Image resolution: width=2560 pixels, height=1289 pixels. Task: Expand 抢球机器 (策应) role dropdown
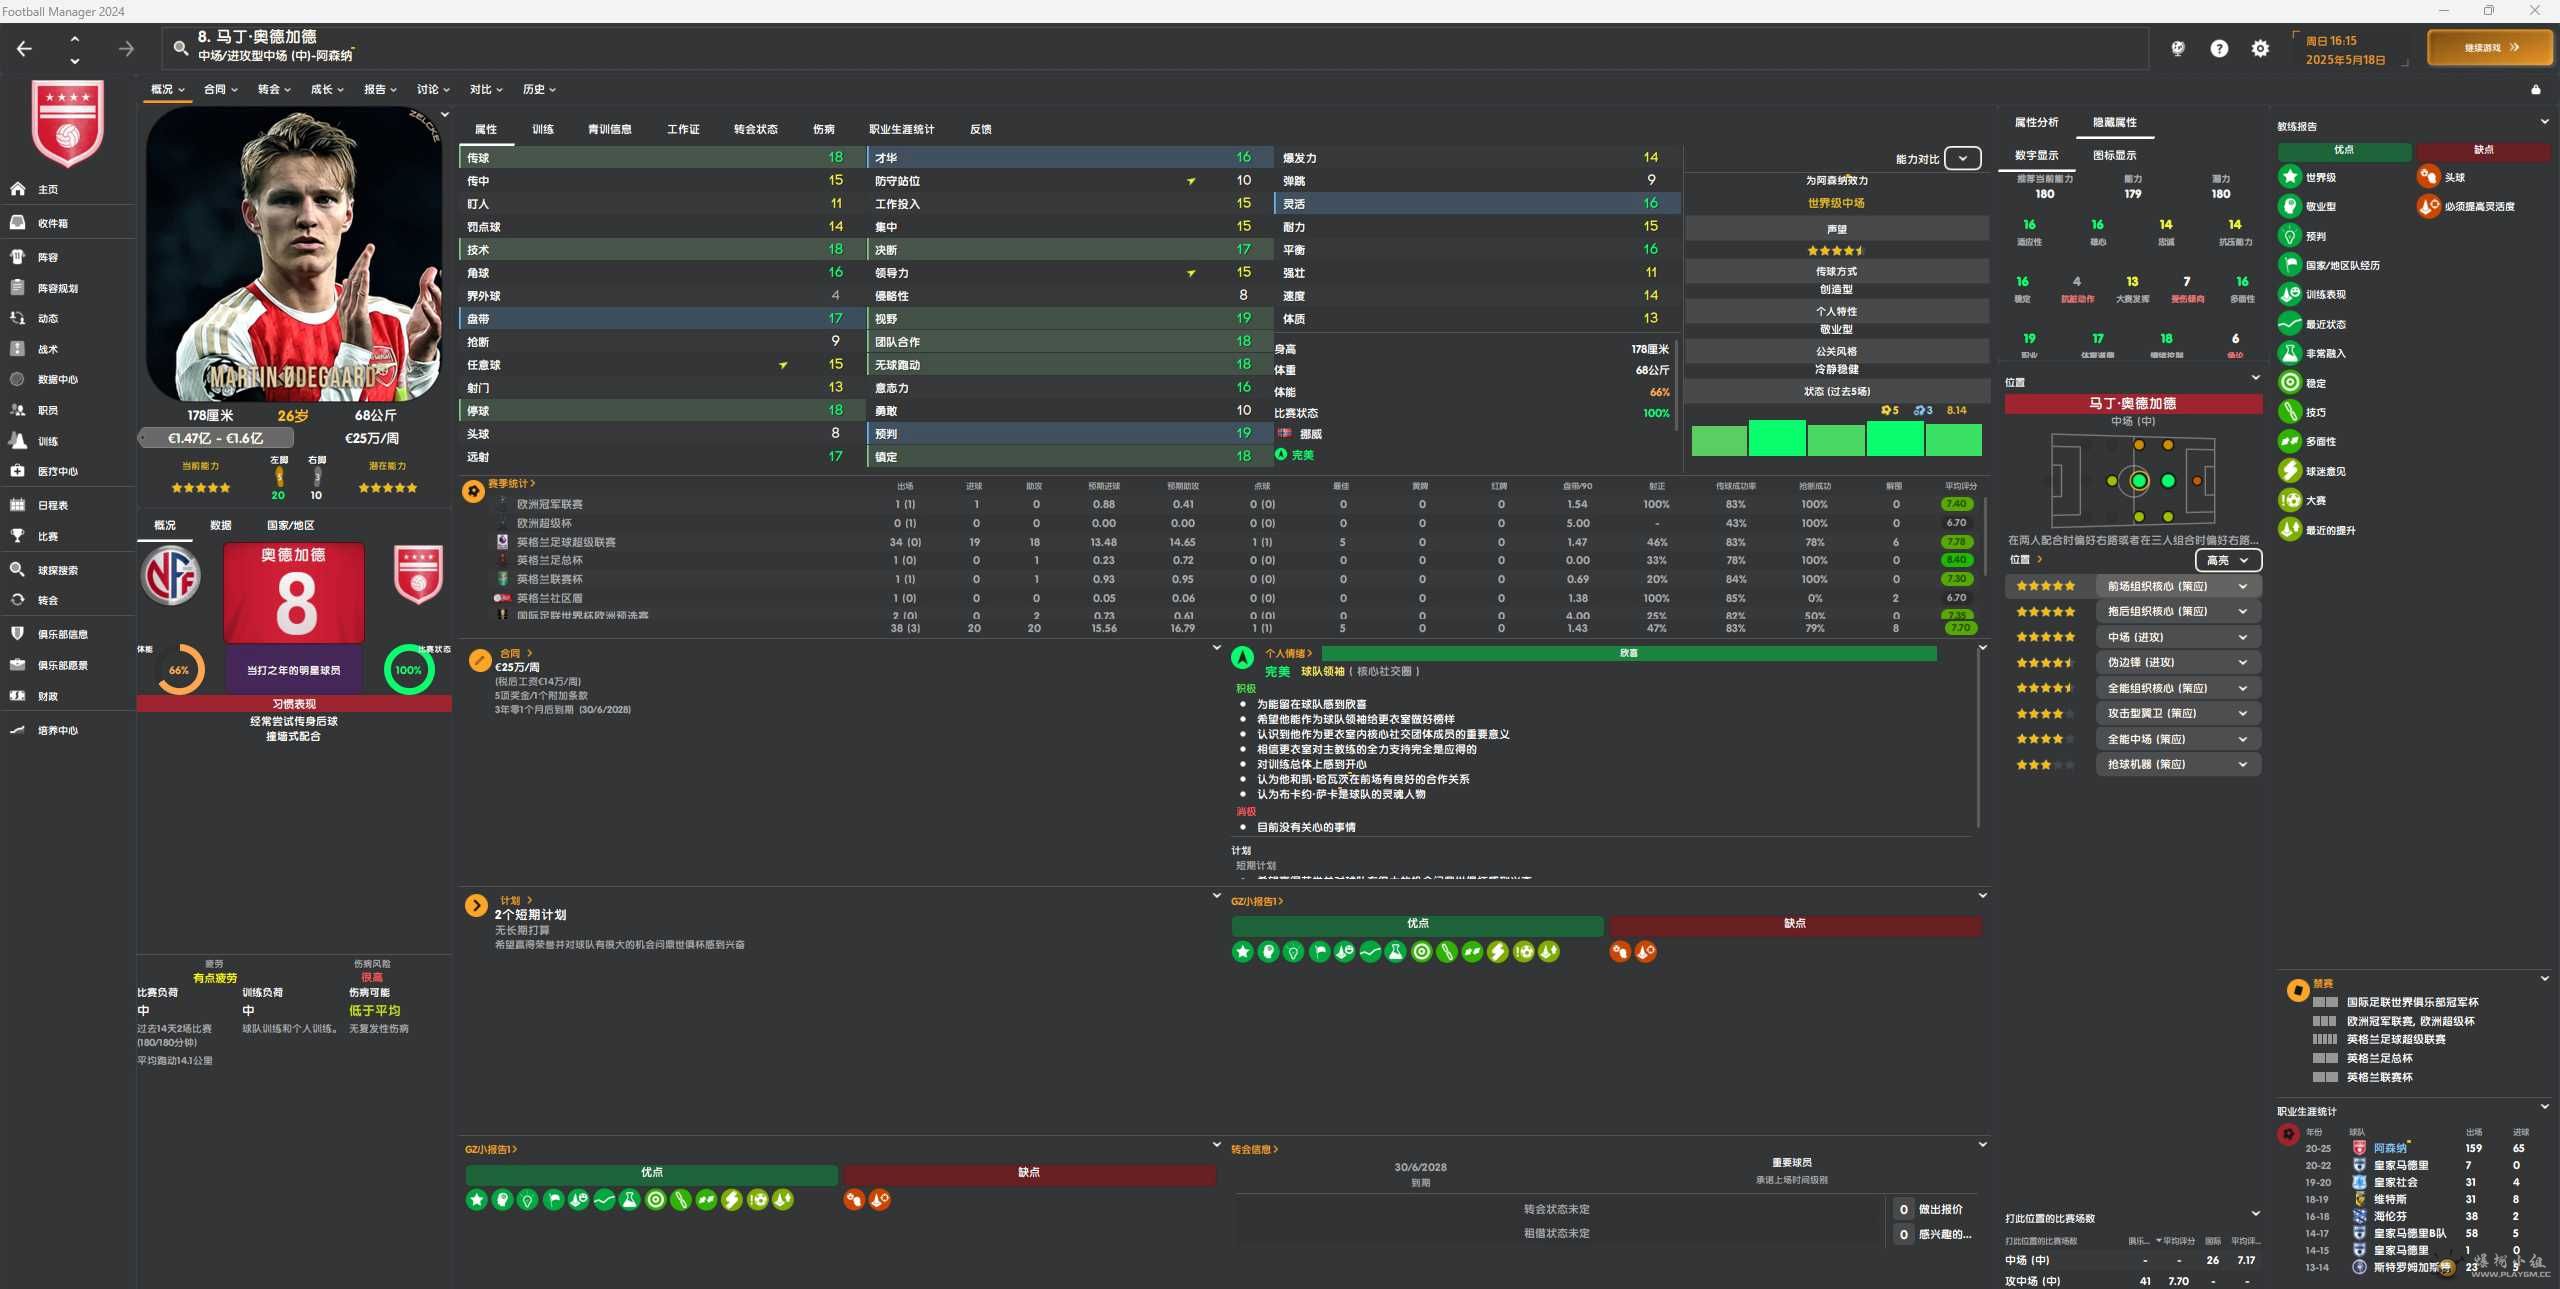2177,765
